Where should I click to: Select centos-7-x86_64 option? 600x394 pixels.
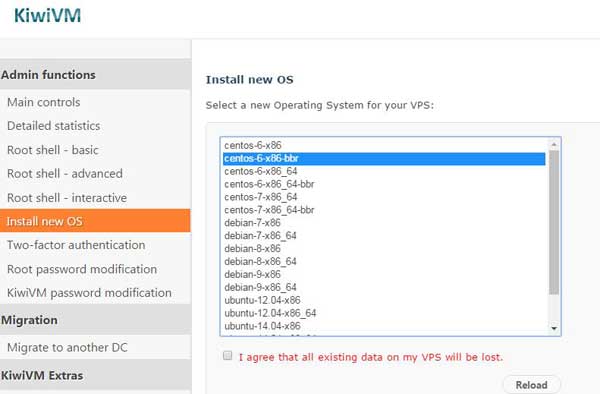tap(384, 197)
